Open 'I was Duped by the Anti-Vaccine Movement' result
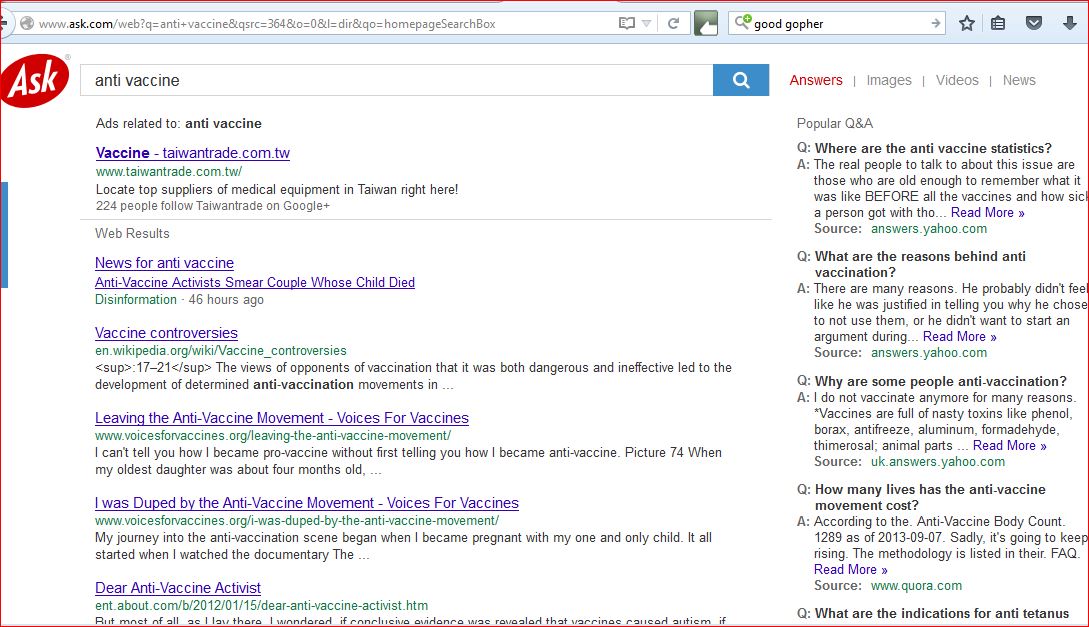 coord(306,503)
